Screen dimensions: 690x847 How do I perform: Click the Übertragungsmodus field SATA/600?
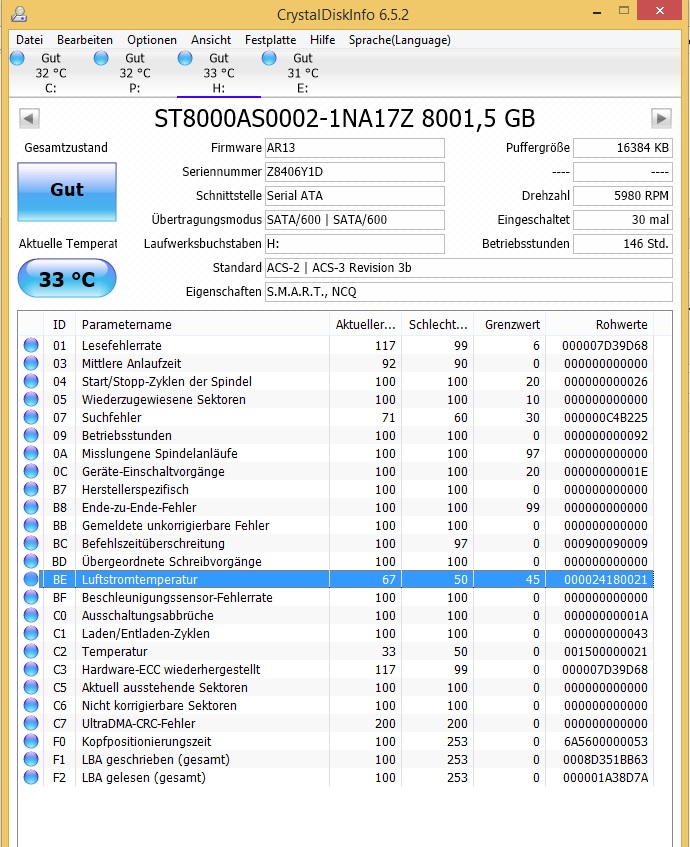coord(354,220)
